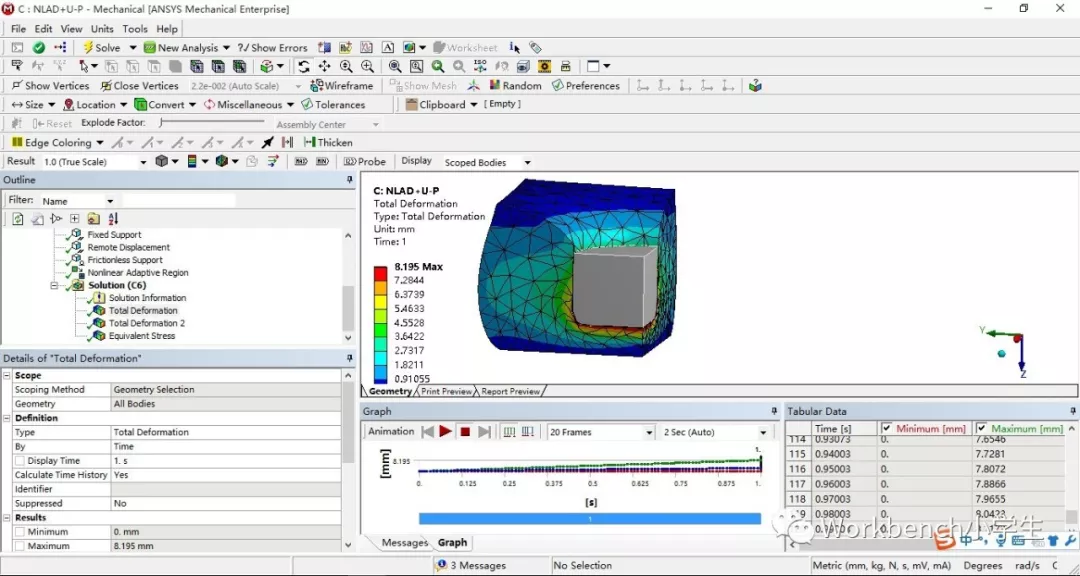The height and width of the screenshot is (576, 1080).
Task: Set ISO isometric view
Action: pyautogui.click(x=481, y=66)
